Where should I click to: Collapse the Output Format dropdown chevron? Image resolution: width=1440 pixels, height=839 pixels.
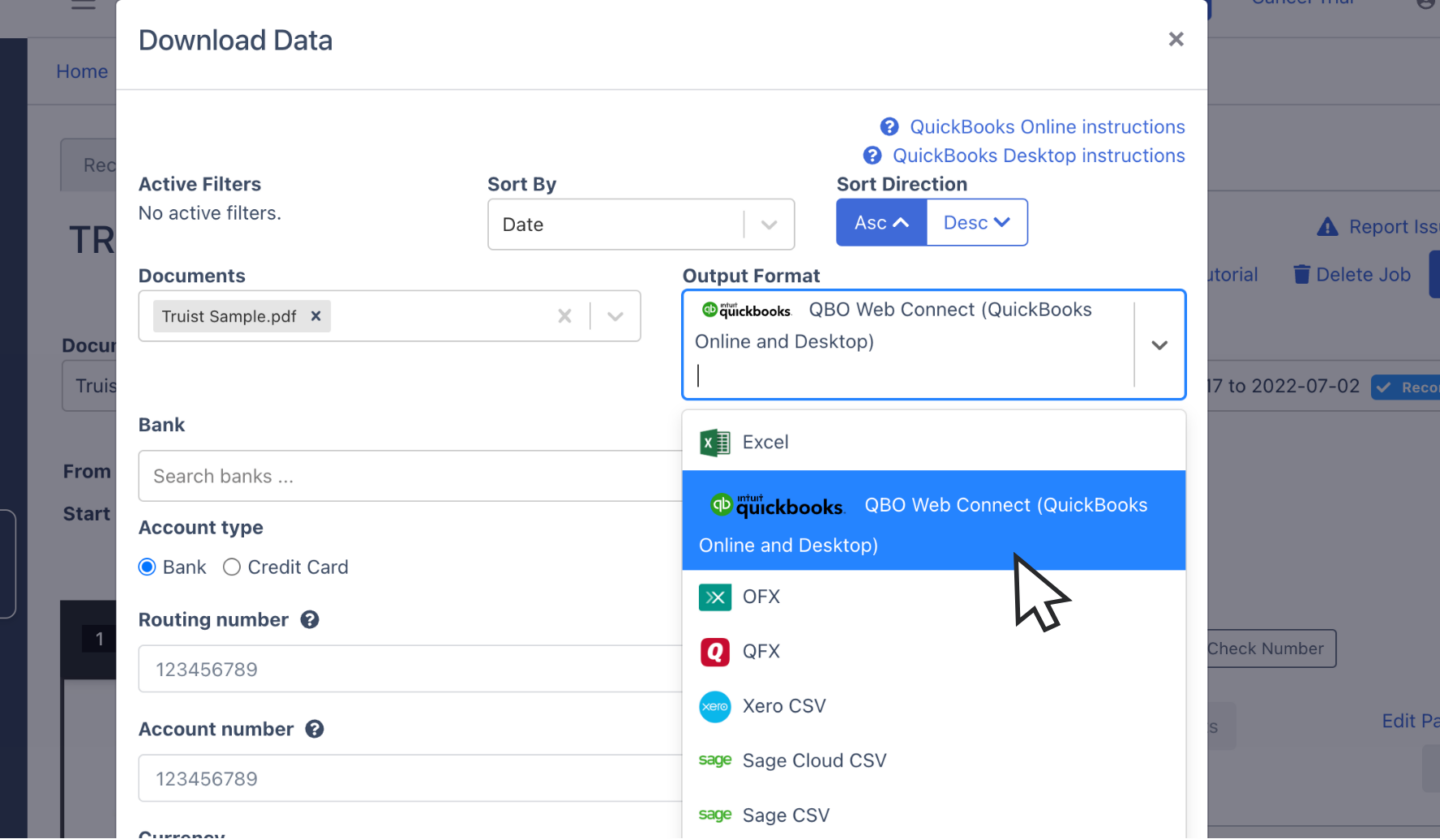click(1159, 345)
